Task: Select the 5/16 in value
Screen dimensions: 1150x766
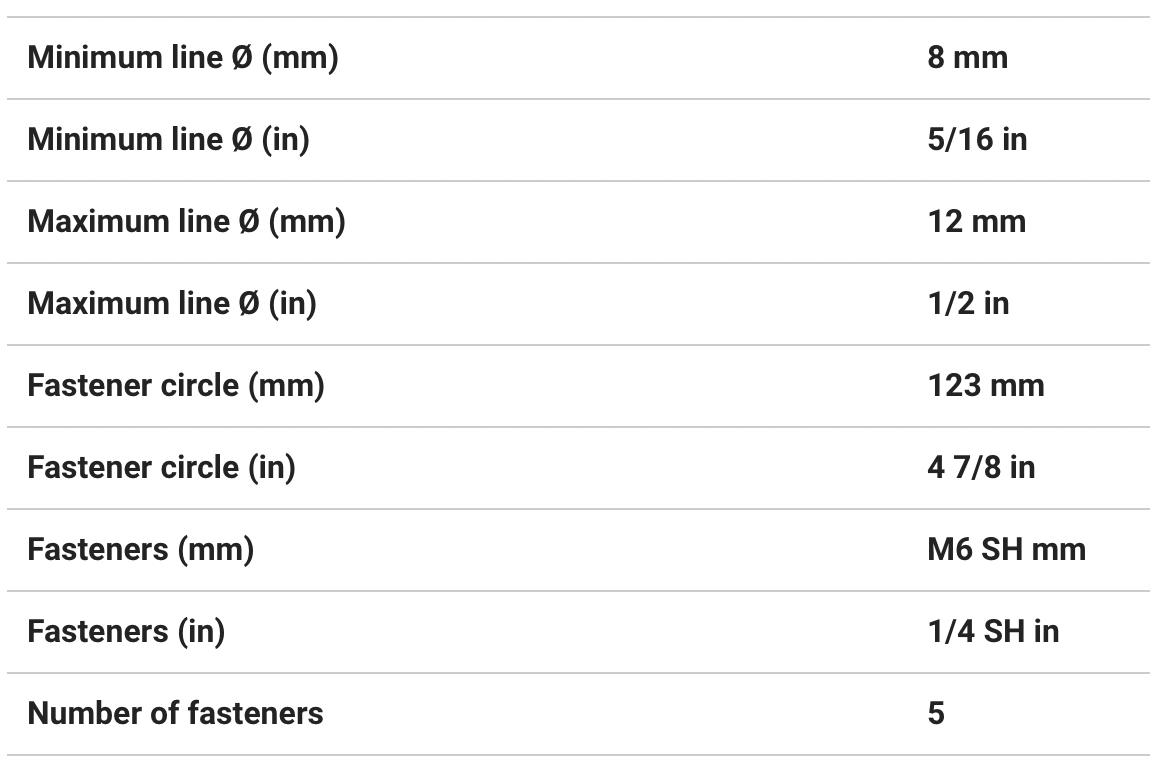Action: (977, 140)
